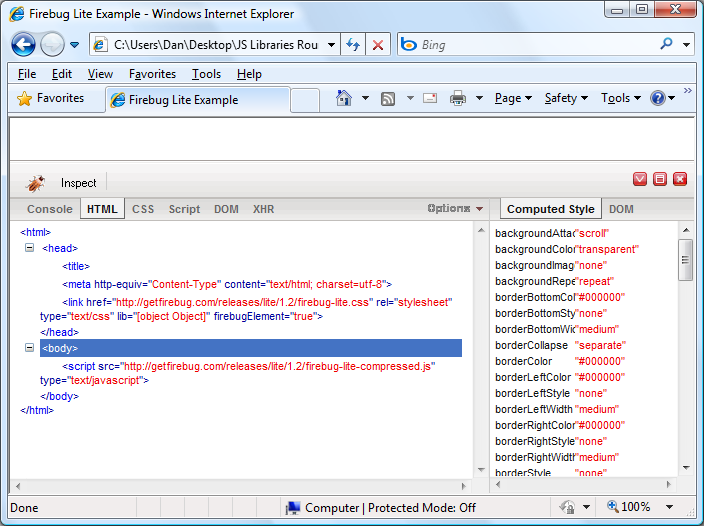Image resolution: width=704 pixels, height=526 pixels.
Task: Click the Stop loading red X icon
Action: click(378, 44)
